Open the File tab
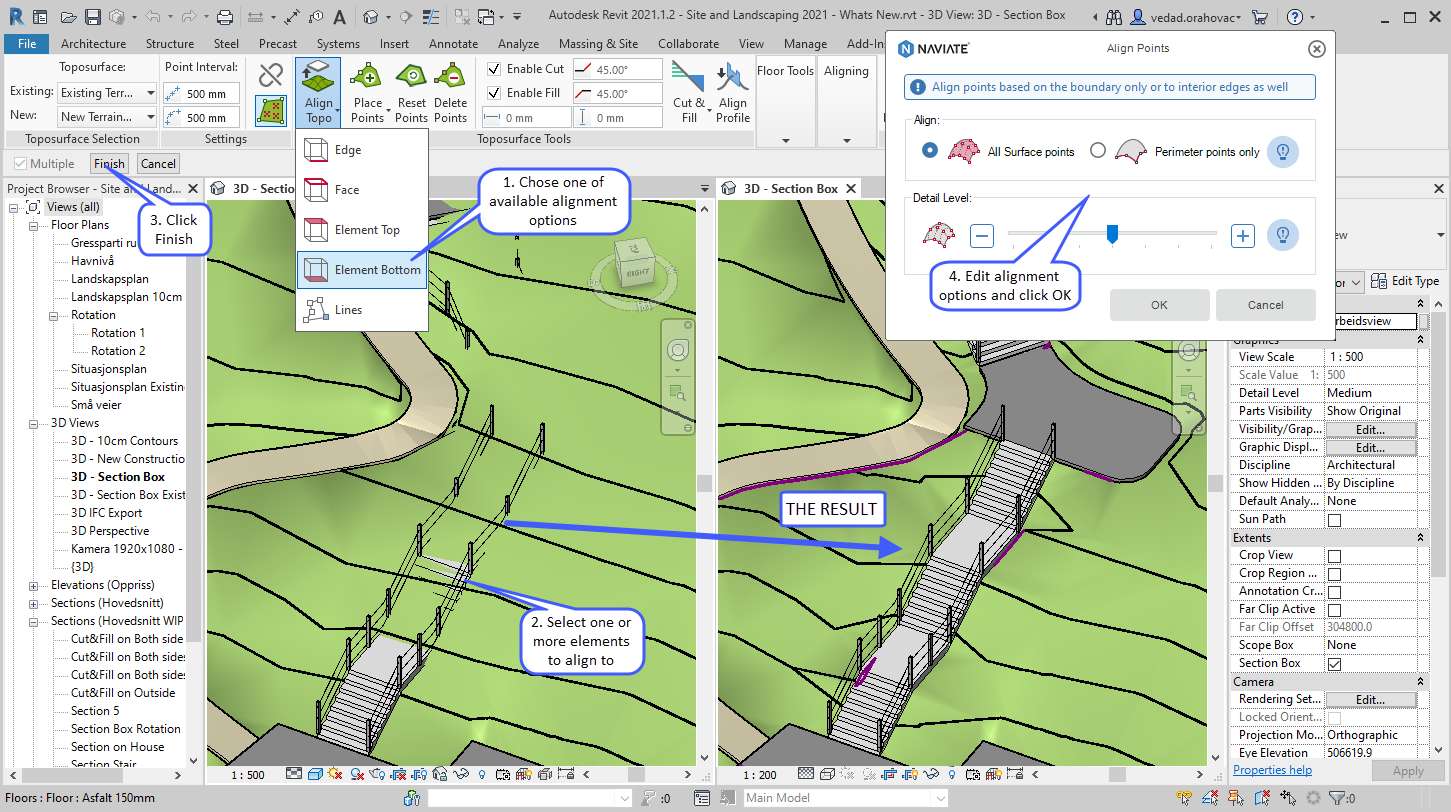 coord(27,44)
